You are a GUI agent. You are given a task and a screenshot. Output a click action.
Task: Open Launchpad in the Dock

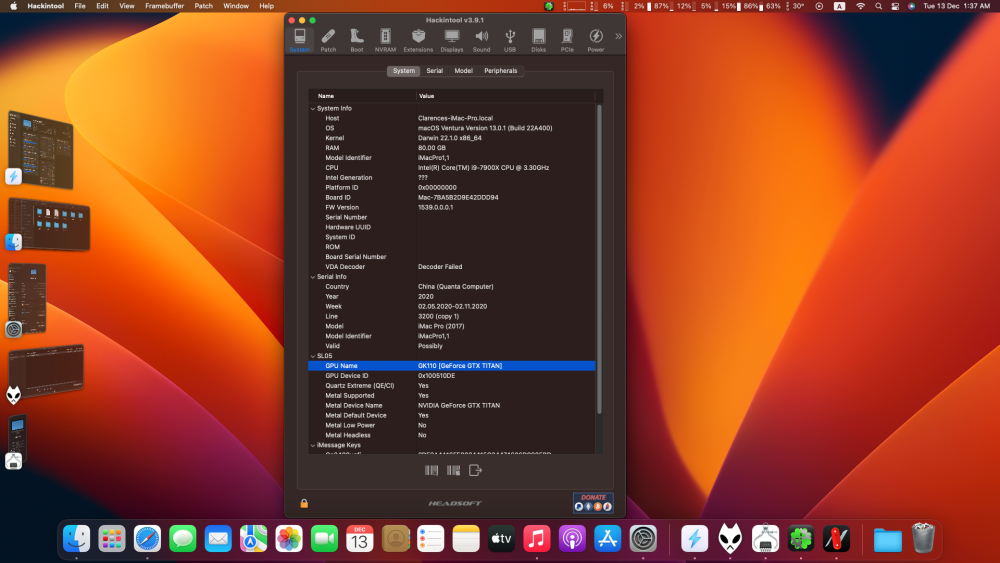point(112,539)
